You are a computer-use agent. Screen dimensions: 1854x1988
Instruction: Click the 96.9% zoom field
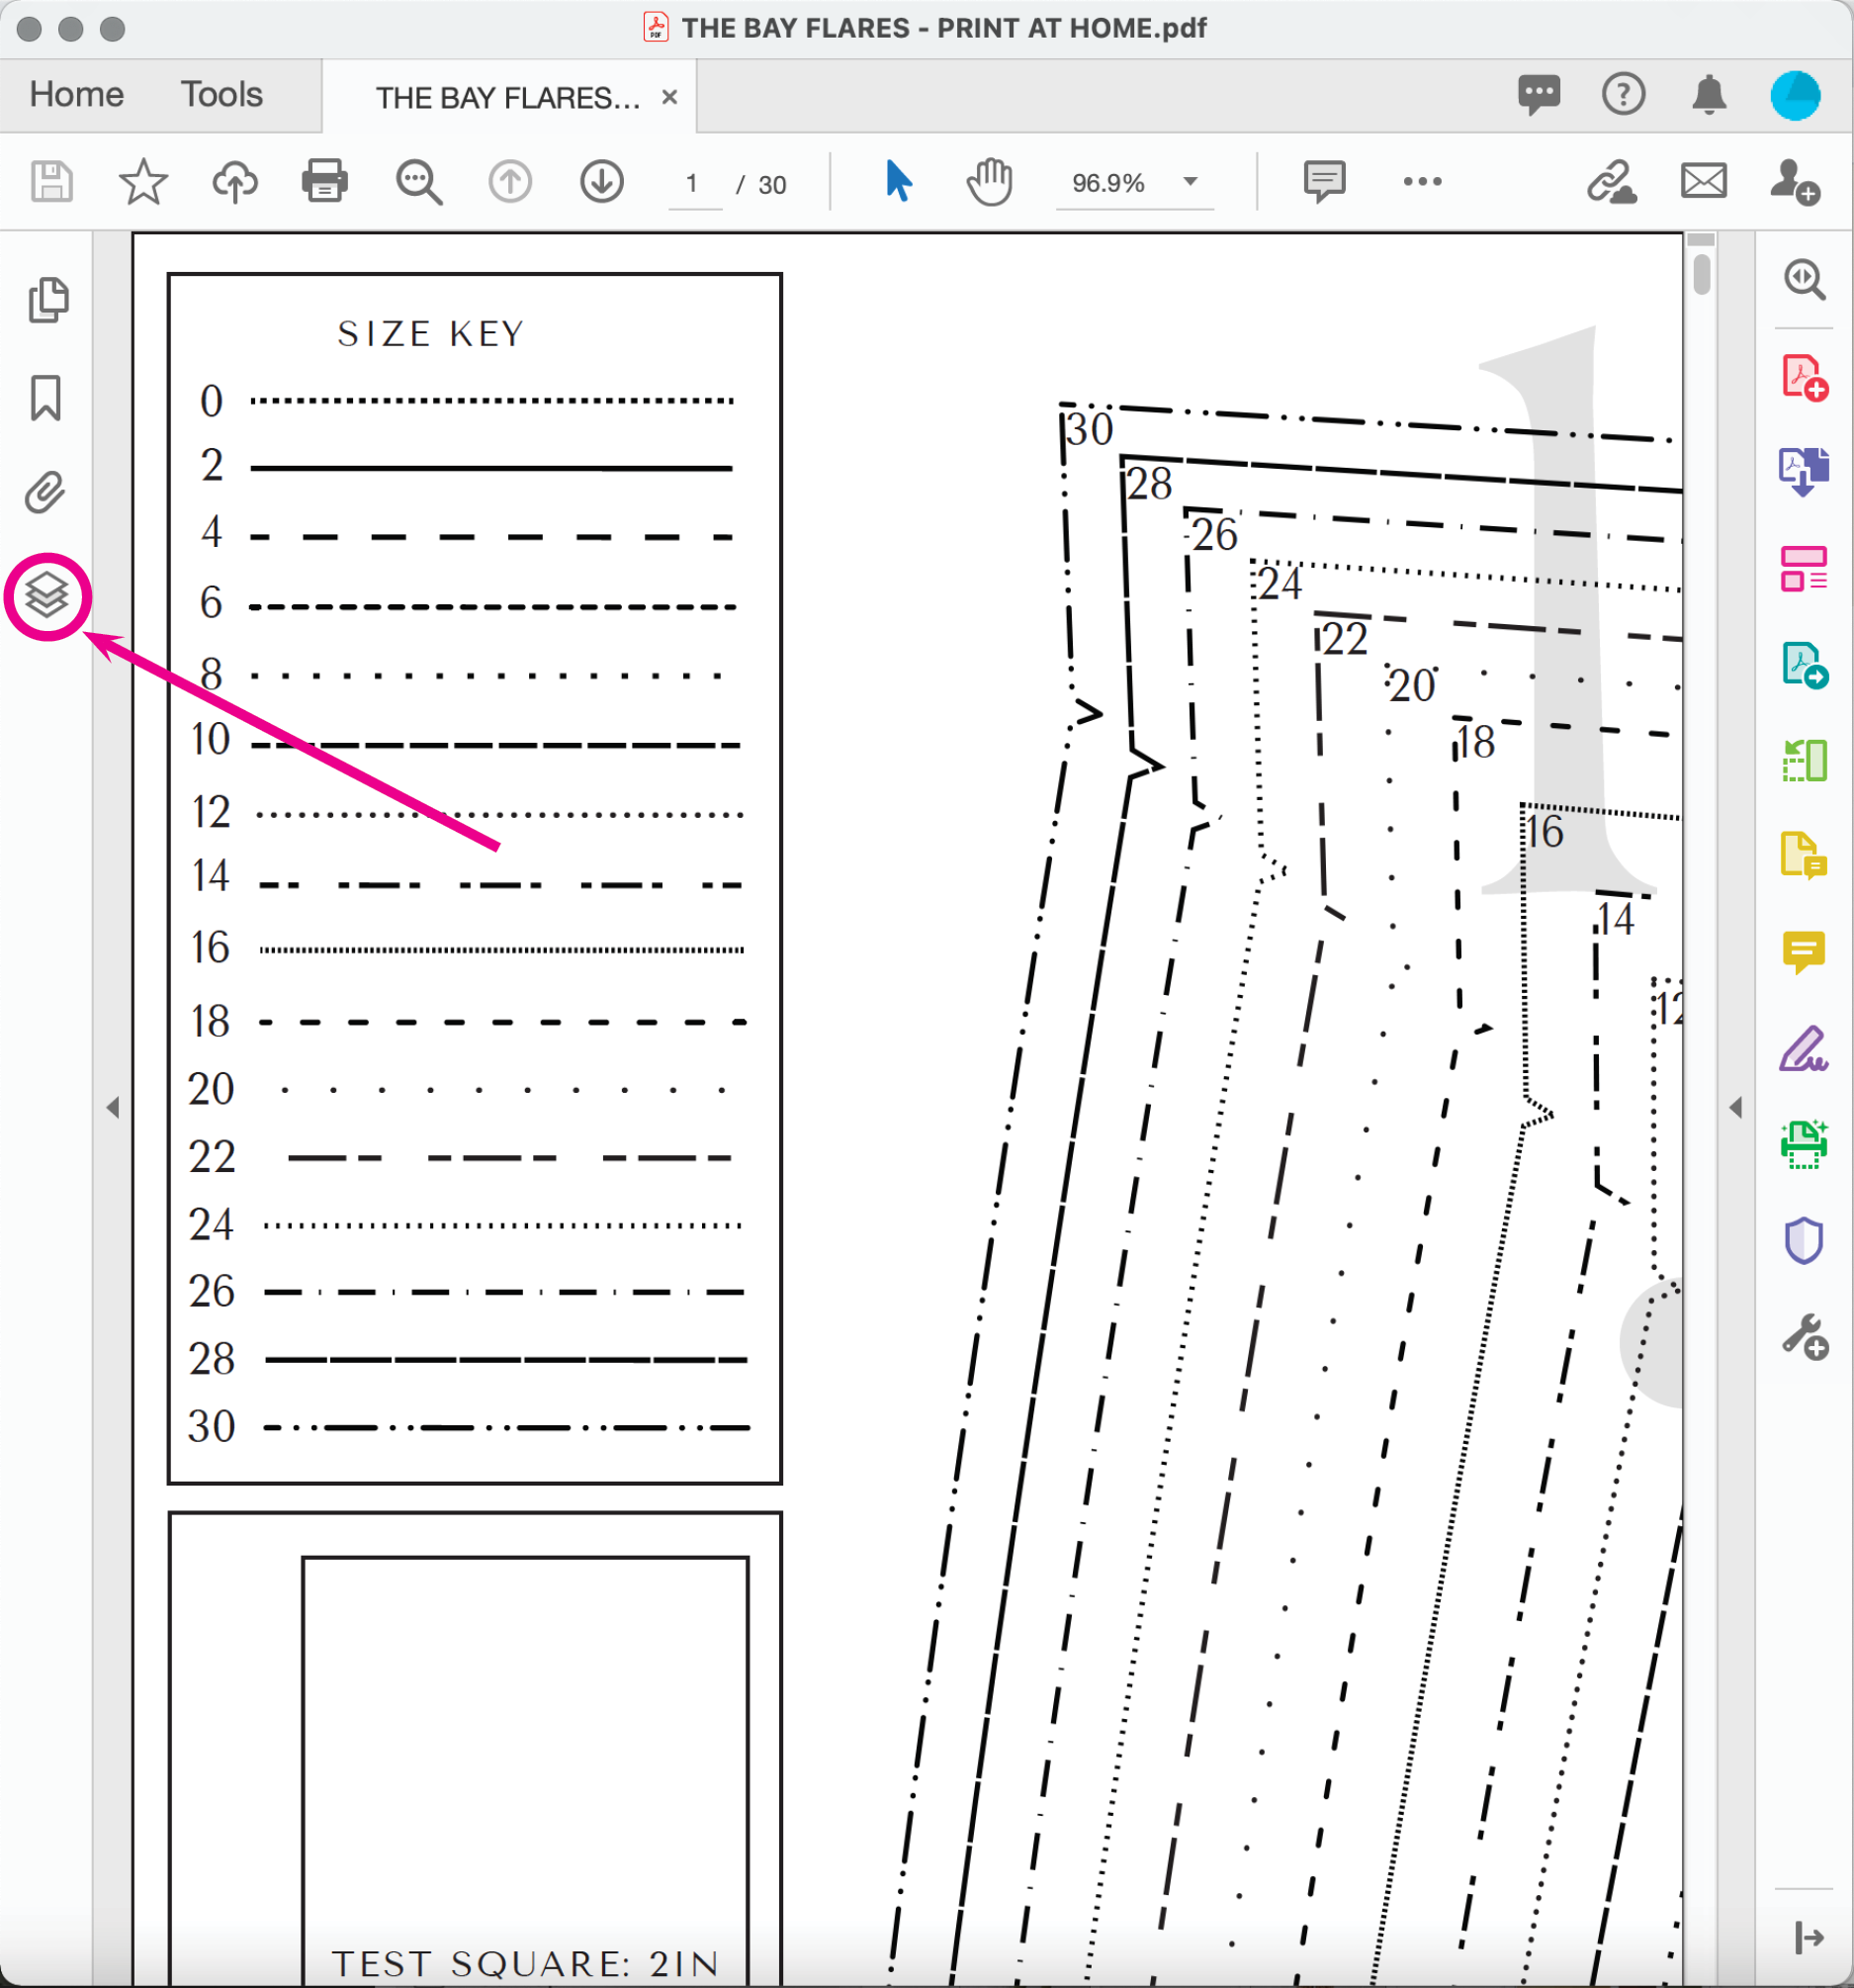pos(1109,183)
